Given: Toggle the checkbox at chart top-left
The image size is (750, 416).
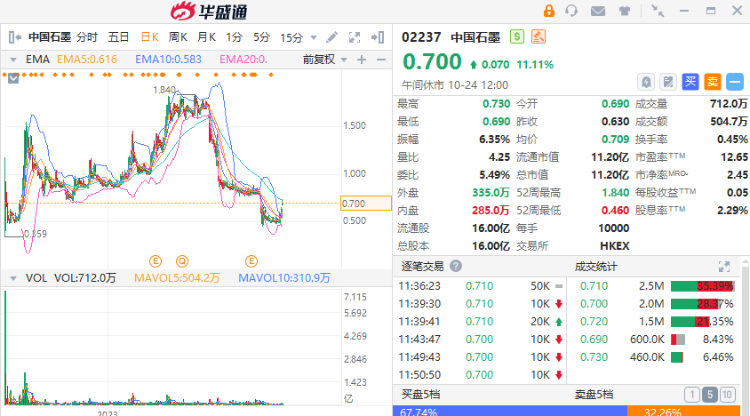Looking at the screenshot, I should point(13,78).
